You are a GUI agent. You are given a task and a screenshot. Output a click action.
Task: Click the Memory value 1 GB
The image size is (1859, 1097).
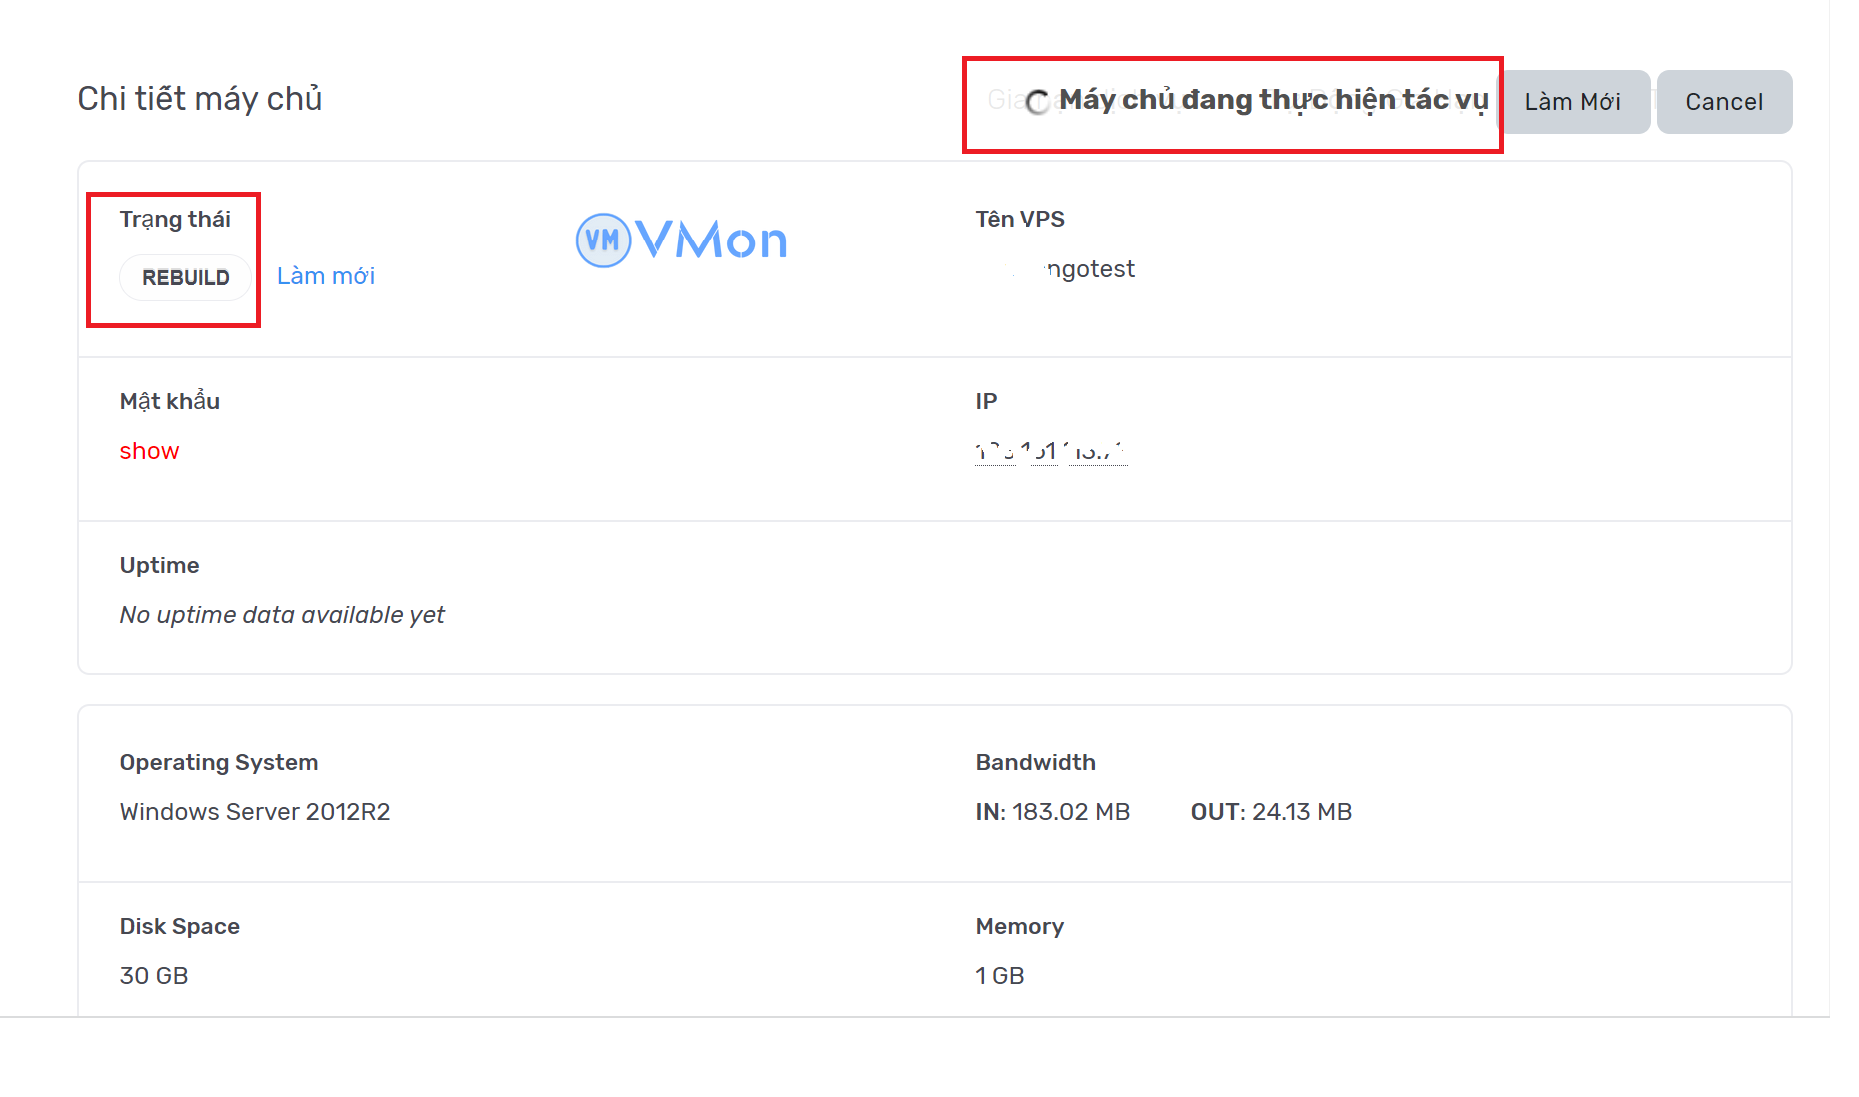(999, 975)
